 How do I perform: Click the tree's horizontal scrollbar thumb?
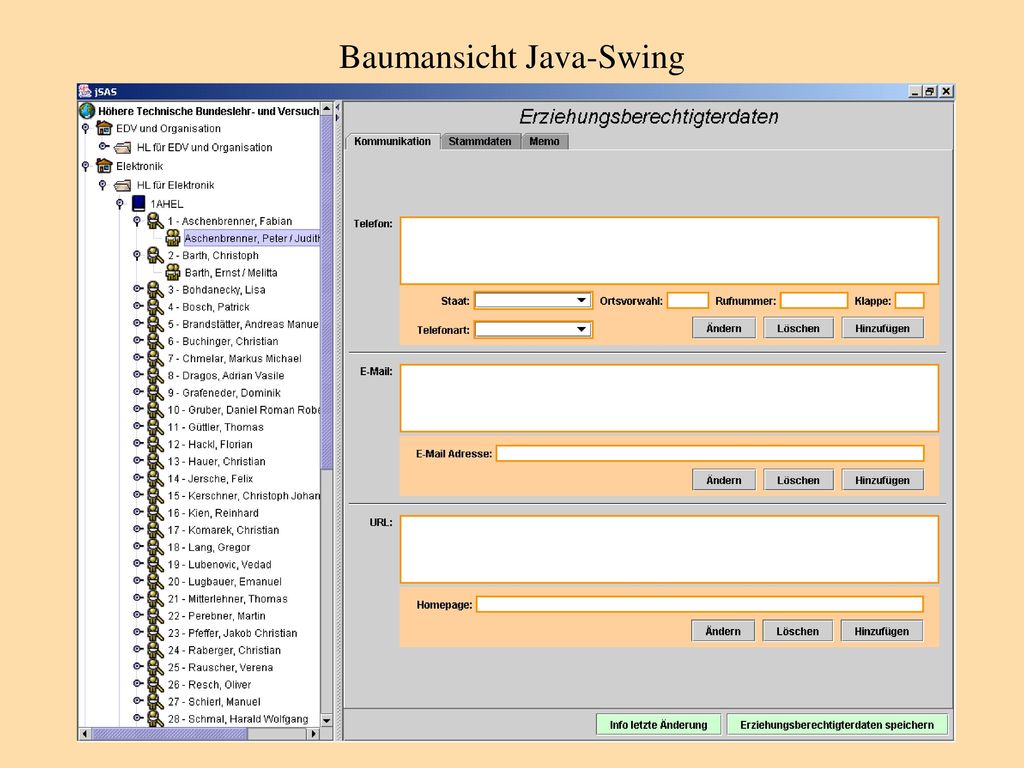pos(169,733)
